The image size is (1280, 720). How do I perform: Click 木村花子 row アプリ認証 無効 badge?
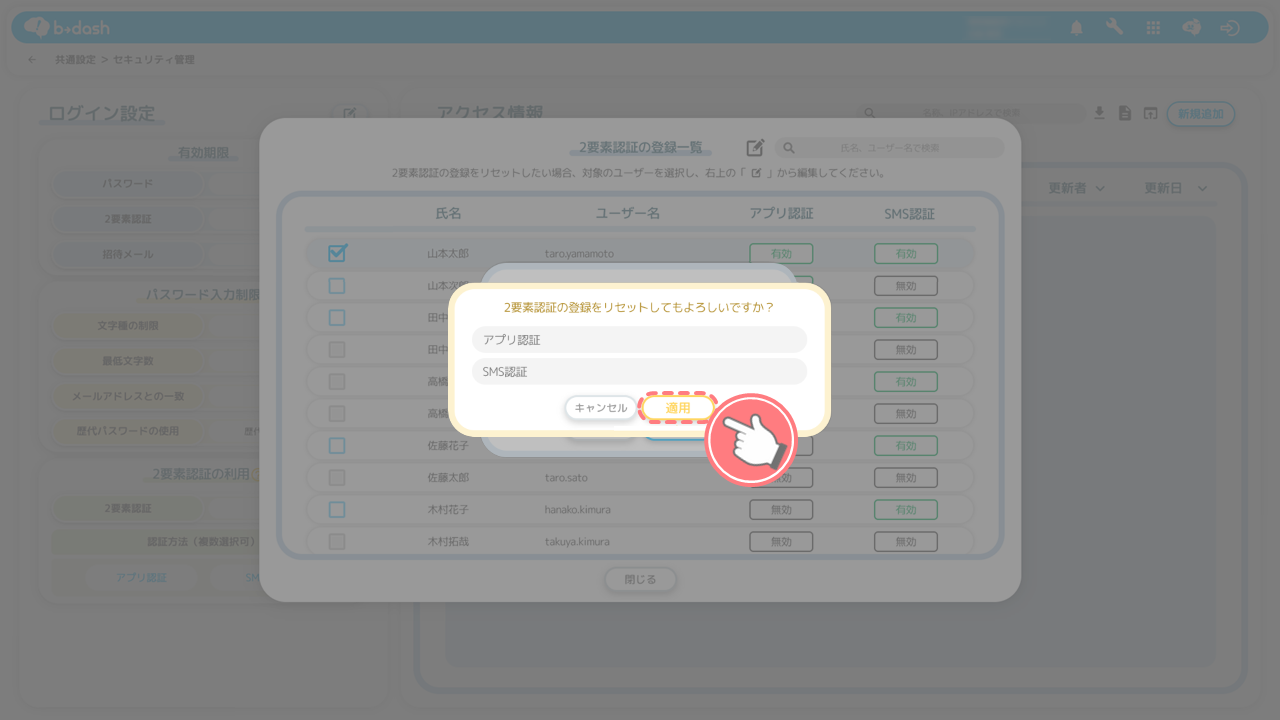781,509
